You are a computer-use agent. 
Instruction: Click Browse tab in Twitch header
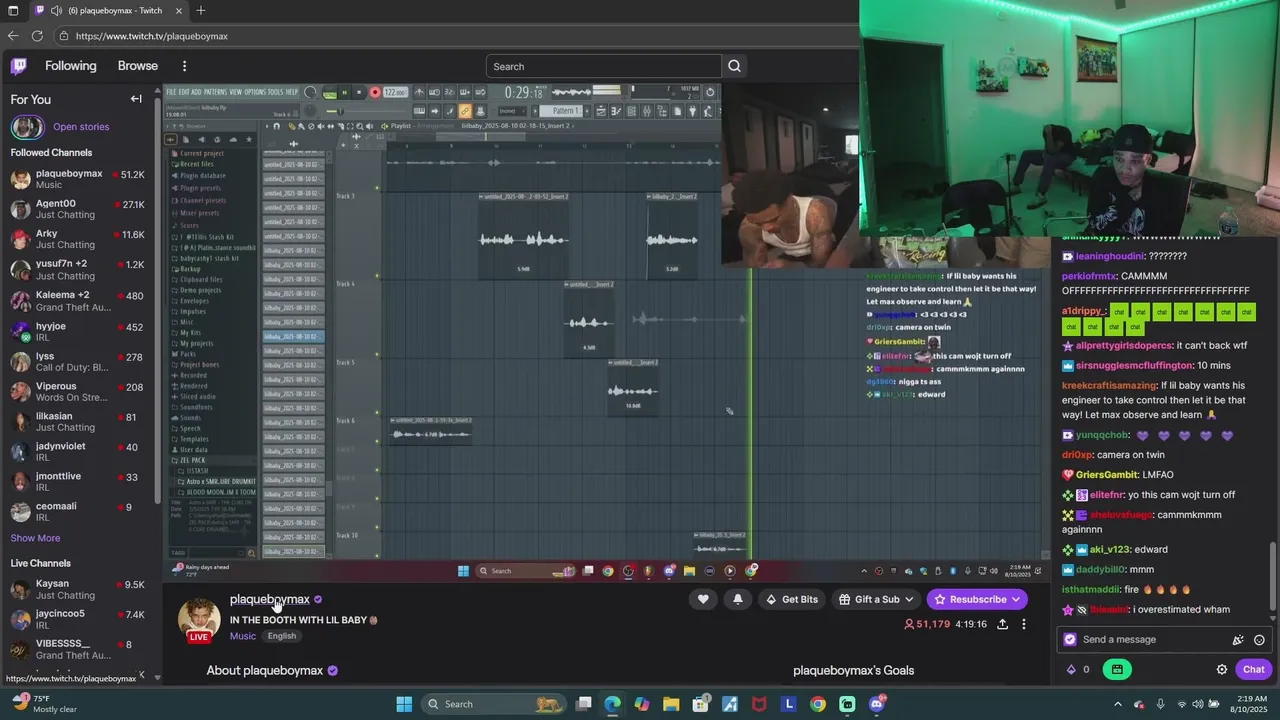click(x=138, y=66)
